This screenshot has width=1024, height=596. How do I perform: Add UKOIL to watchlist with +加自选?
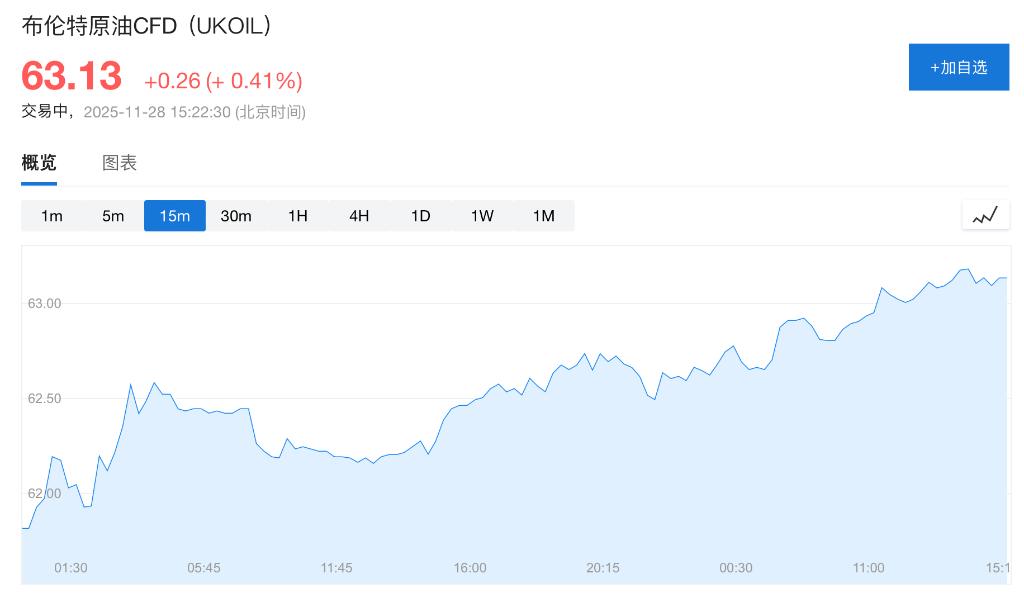[x=958, y=67]
